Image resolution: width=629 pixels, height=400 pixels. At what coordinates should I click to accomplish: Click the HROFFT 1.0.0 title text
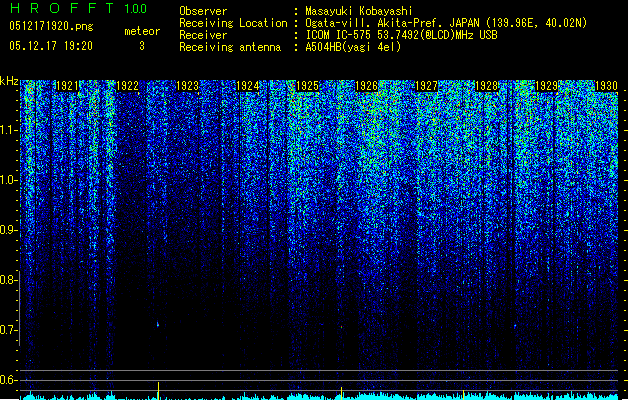[78, 8]
